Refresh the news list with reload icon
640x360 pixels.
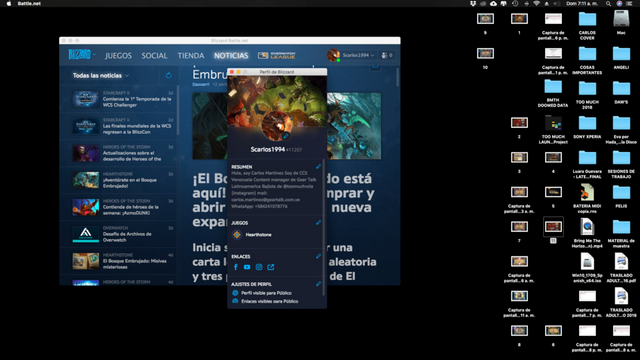tap(168, 76)
